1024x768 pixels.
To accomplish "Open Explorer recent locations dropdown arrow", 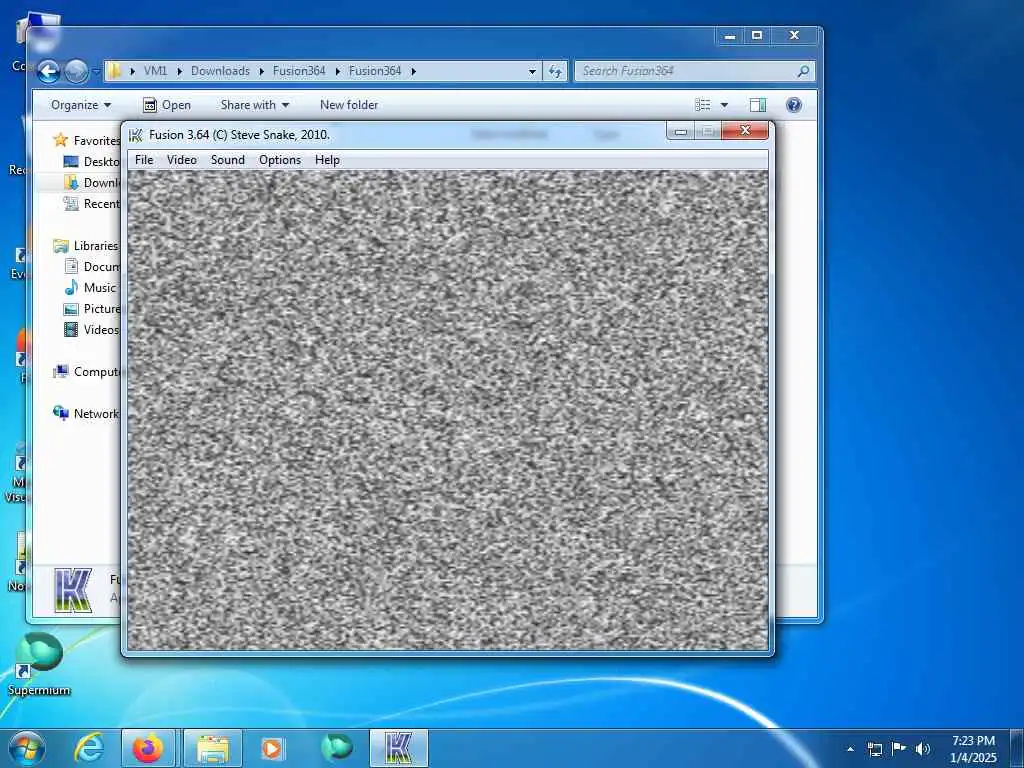I will [97, 71].
